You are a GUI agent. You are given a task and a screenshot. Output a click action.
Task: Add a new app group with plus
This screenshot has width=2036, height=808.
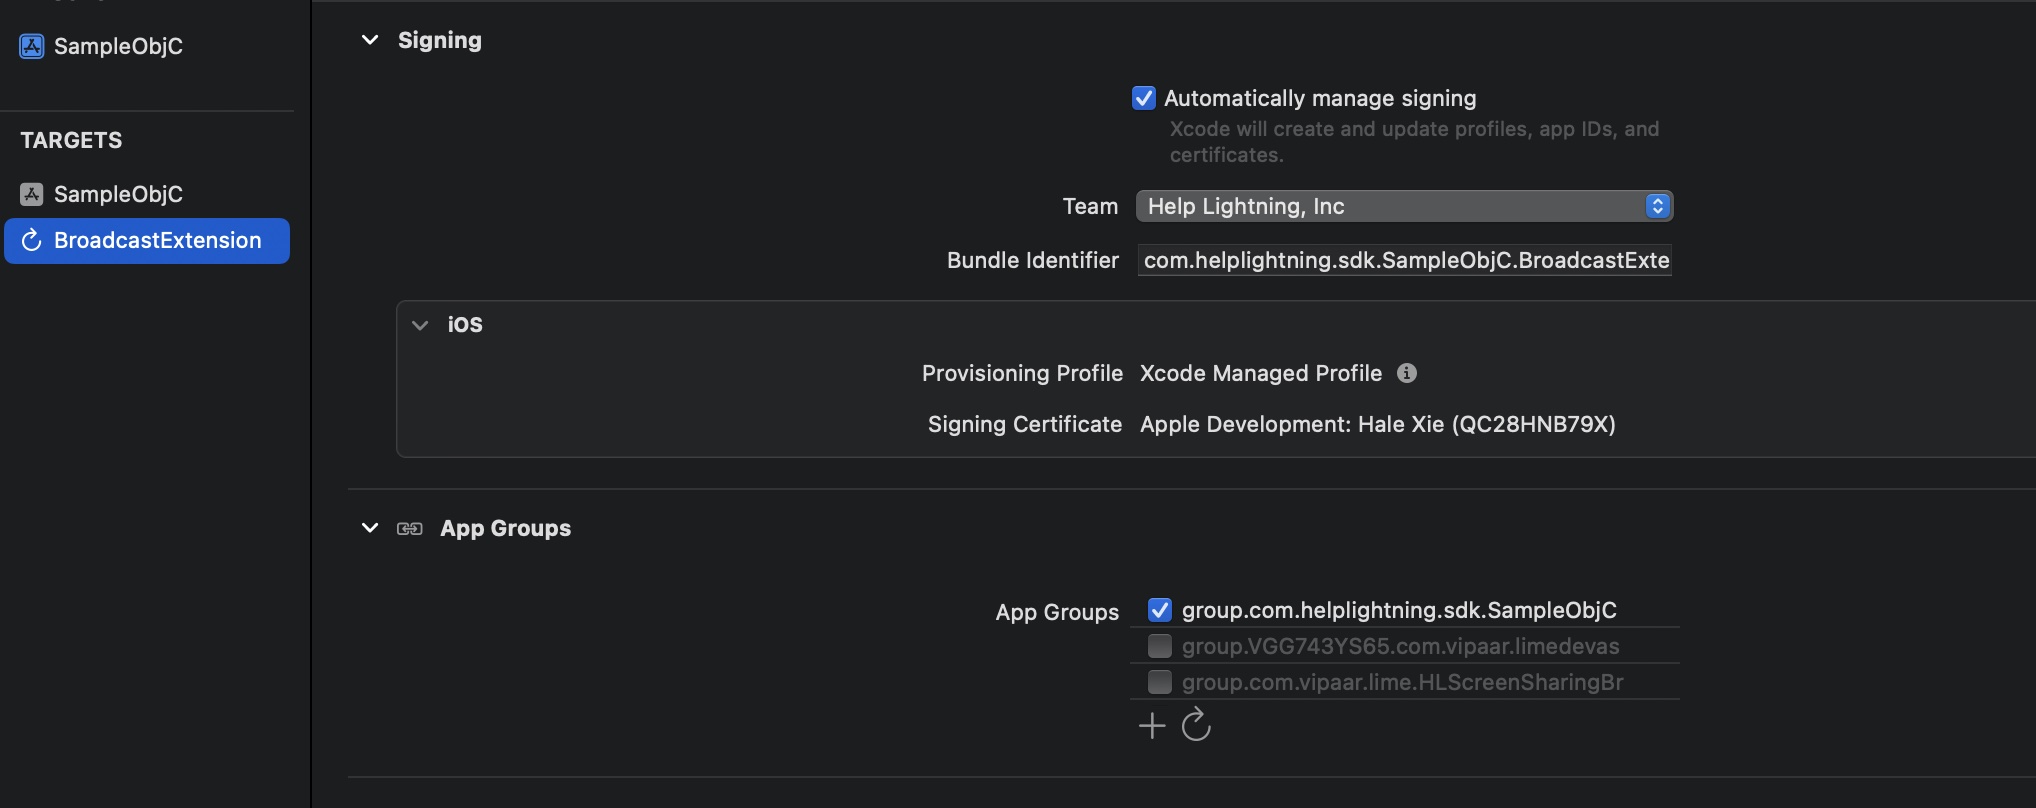(x=1152, y=725)
